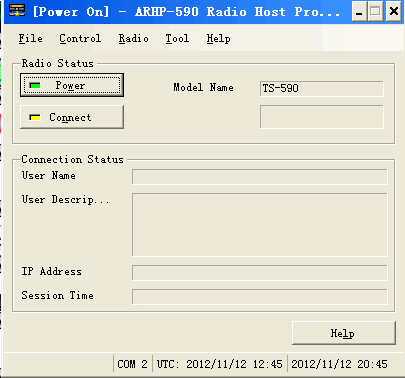Click the Help button at bottom right

tap(344, 333)
